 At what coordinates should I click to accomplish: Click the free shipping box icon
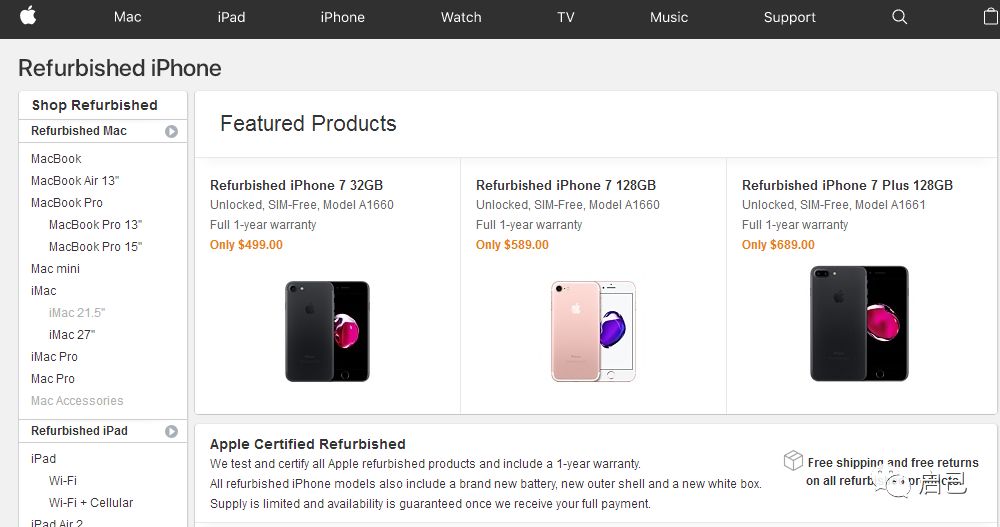coord(793,460)
